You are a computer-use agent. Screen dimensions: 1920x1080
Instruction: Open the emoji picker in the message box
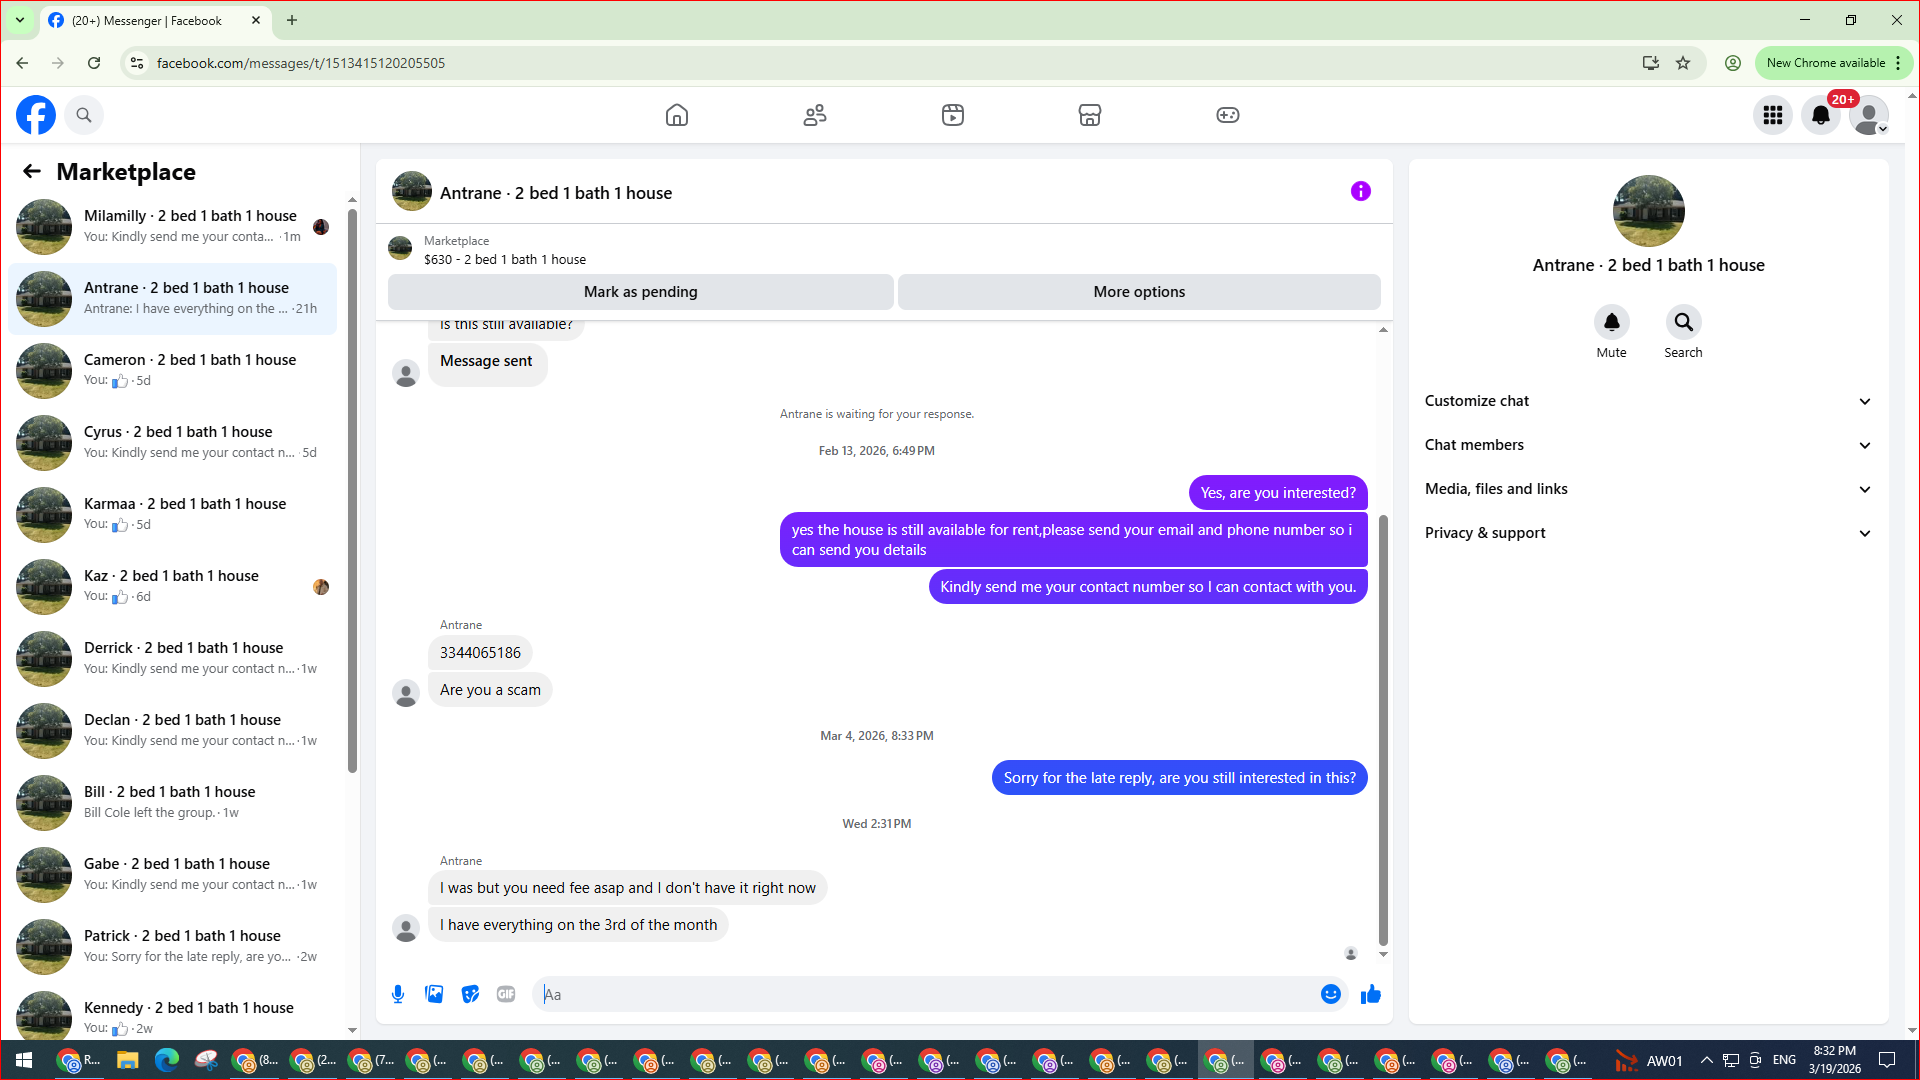click(x=1330, y=994)
